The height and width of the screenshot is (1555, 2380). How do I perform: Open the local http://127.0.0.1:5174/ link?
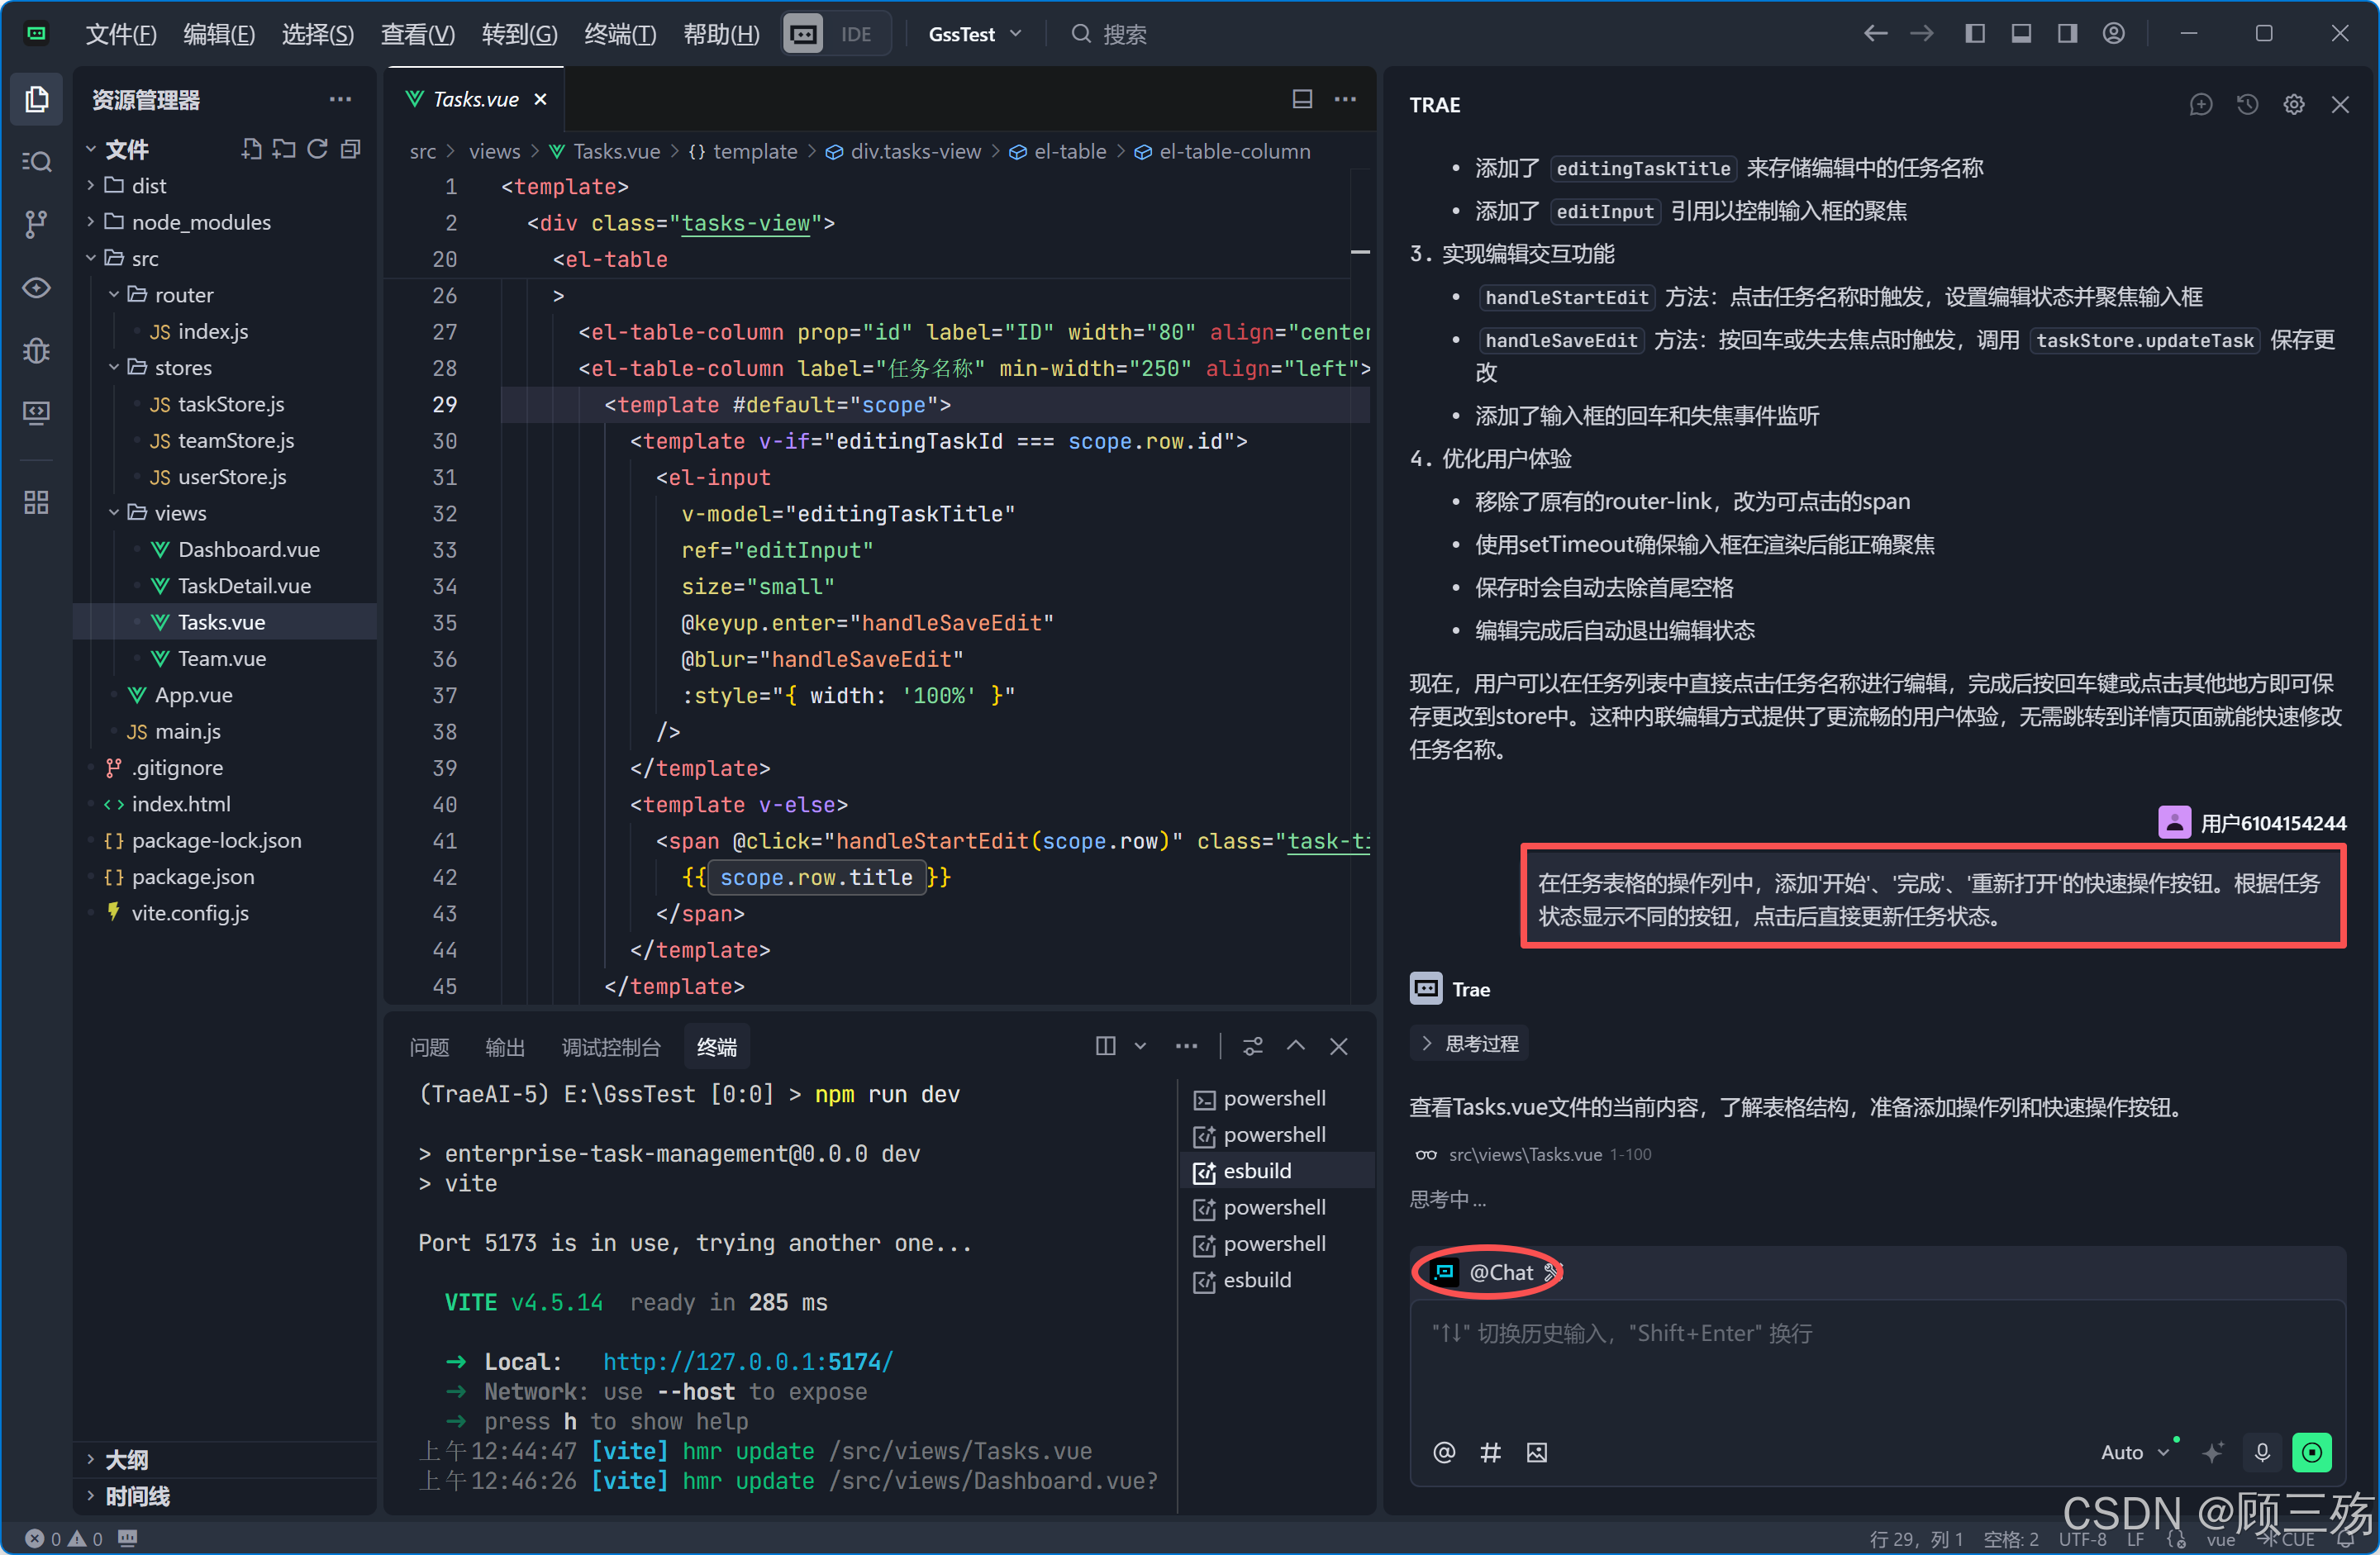(747, 1361)
